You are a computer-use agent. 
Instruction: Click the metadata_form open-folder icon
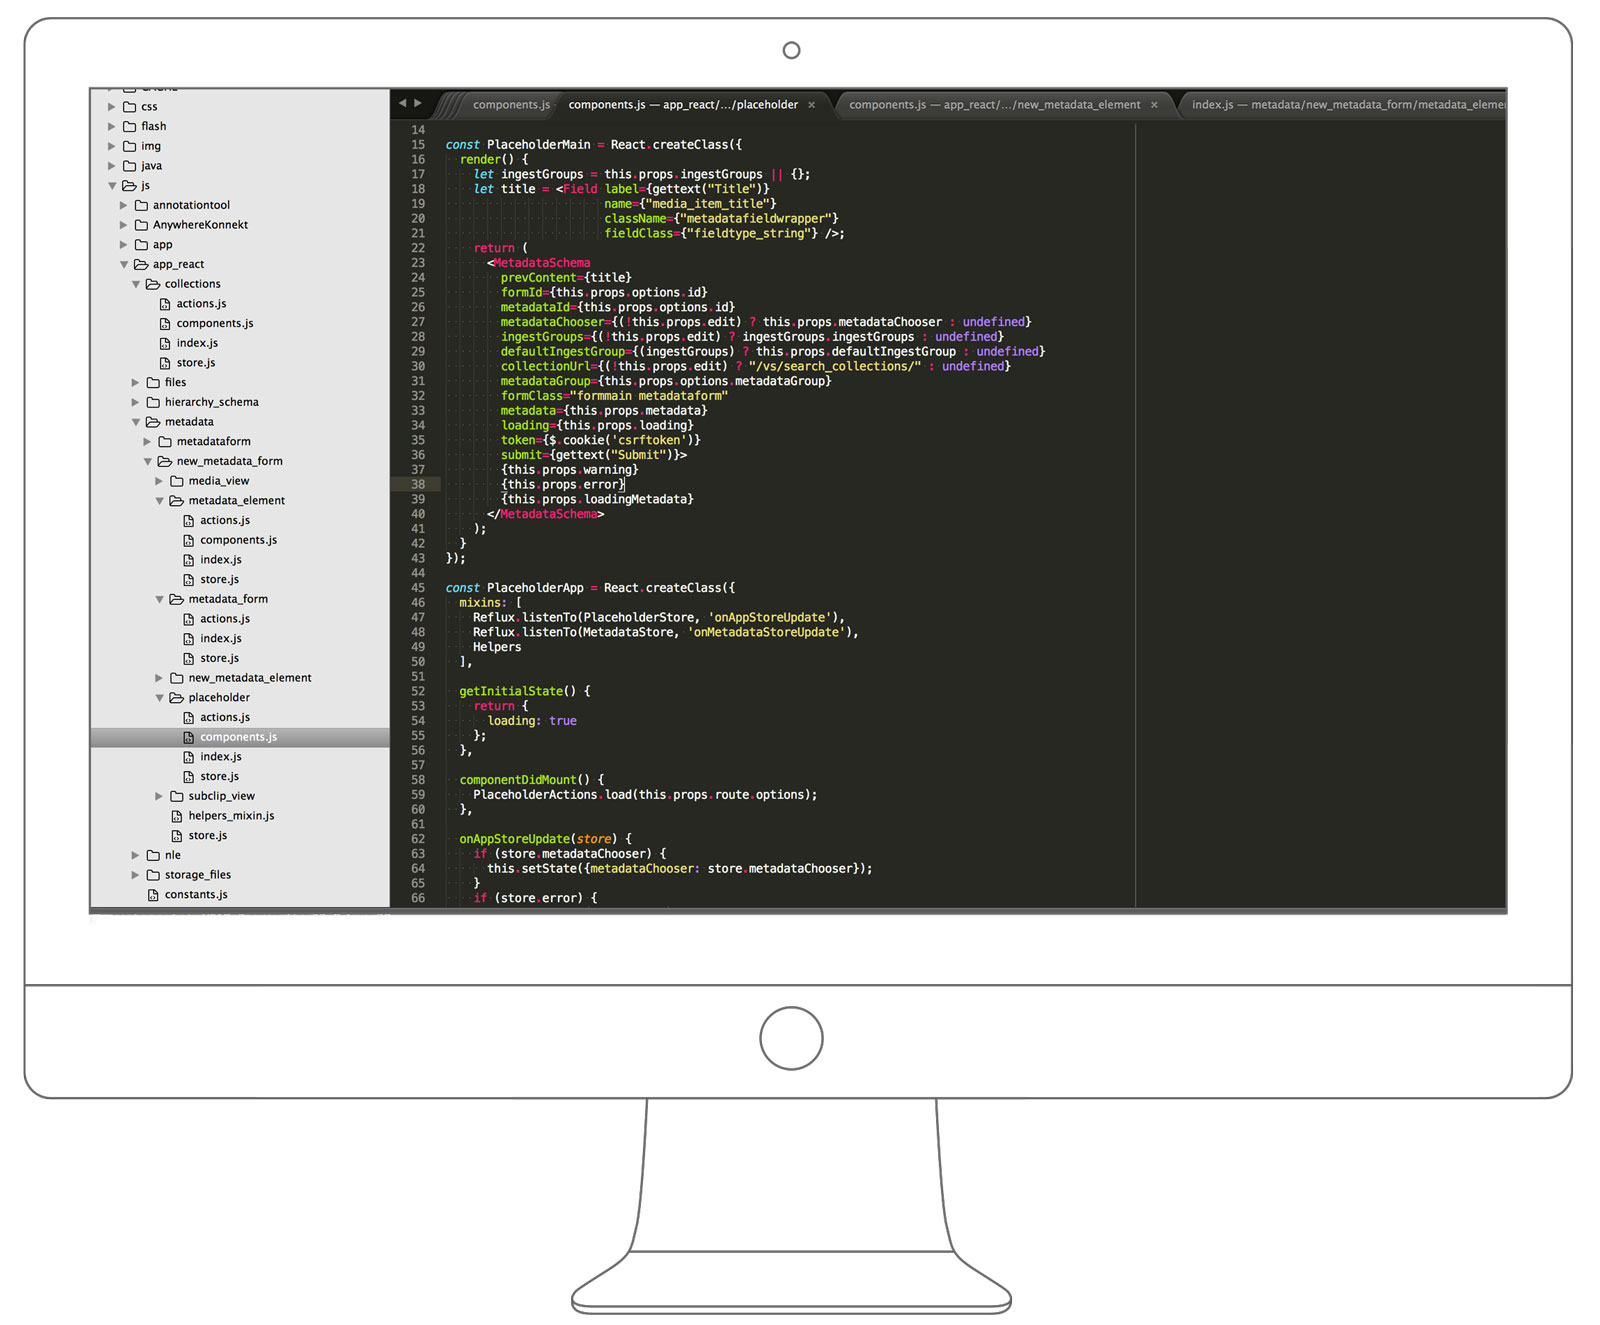coord(177,599)
